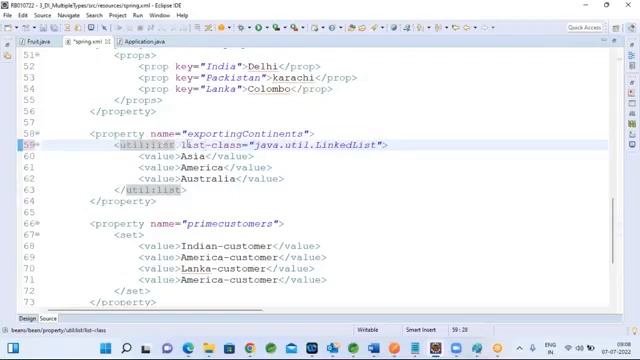
Task: Open Google Chrome from the taskbar
Action: coord(250,348)
